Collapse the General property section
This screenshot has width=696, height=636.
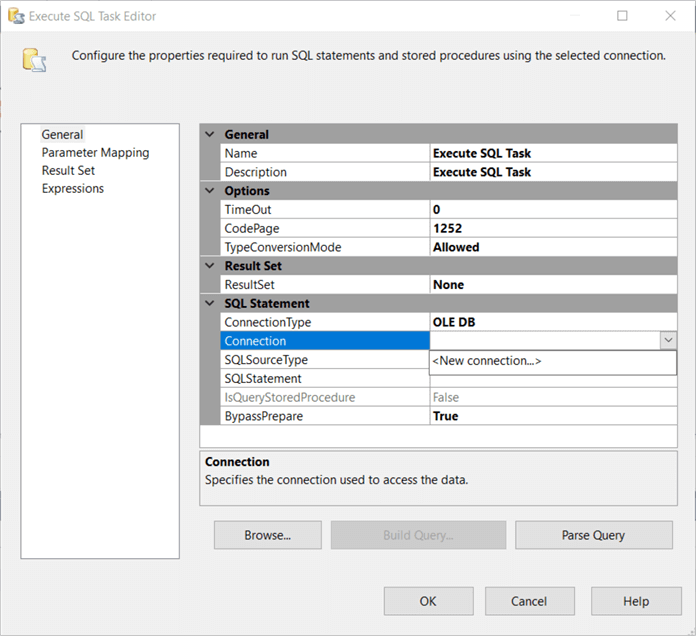210,135
